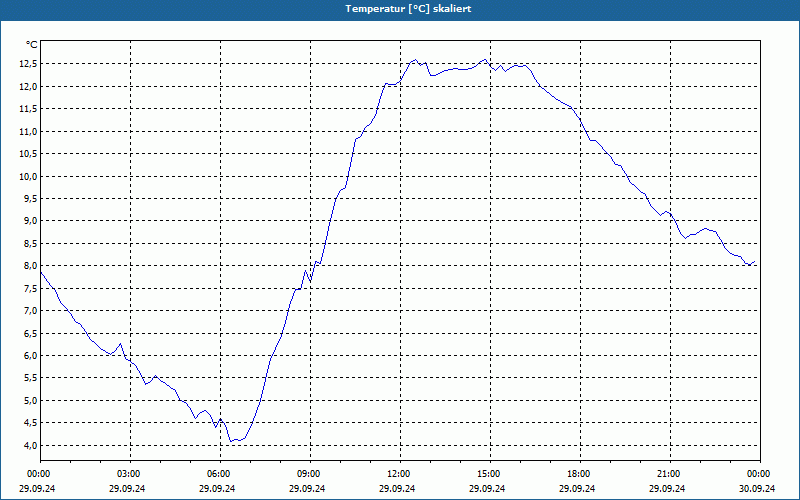This screenshot has width=800, height=500.
Task: Click the 03:00 time axis label
Action: (x=131, y=474)
